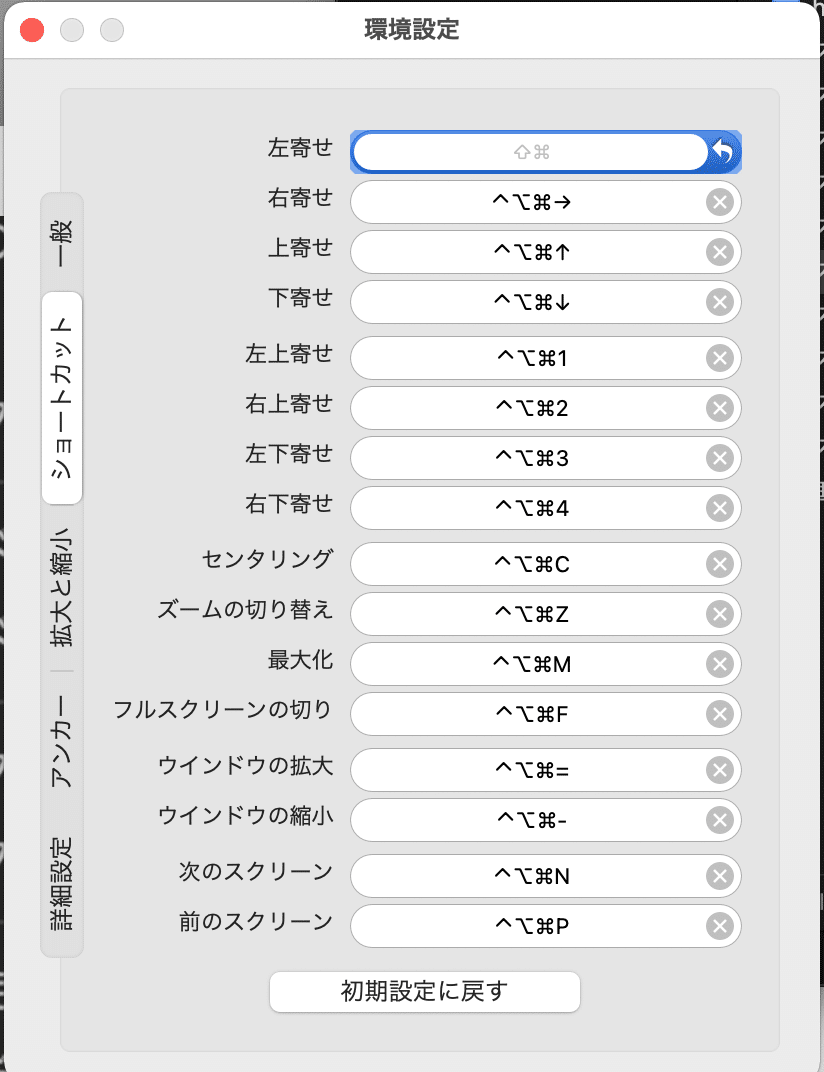Clear the 右下寄せ shortcut
This screenshot has width=824, height=1072.
(719, 508)
